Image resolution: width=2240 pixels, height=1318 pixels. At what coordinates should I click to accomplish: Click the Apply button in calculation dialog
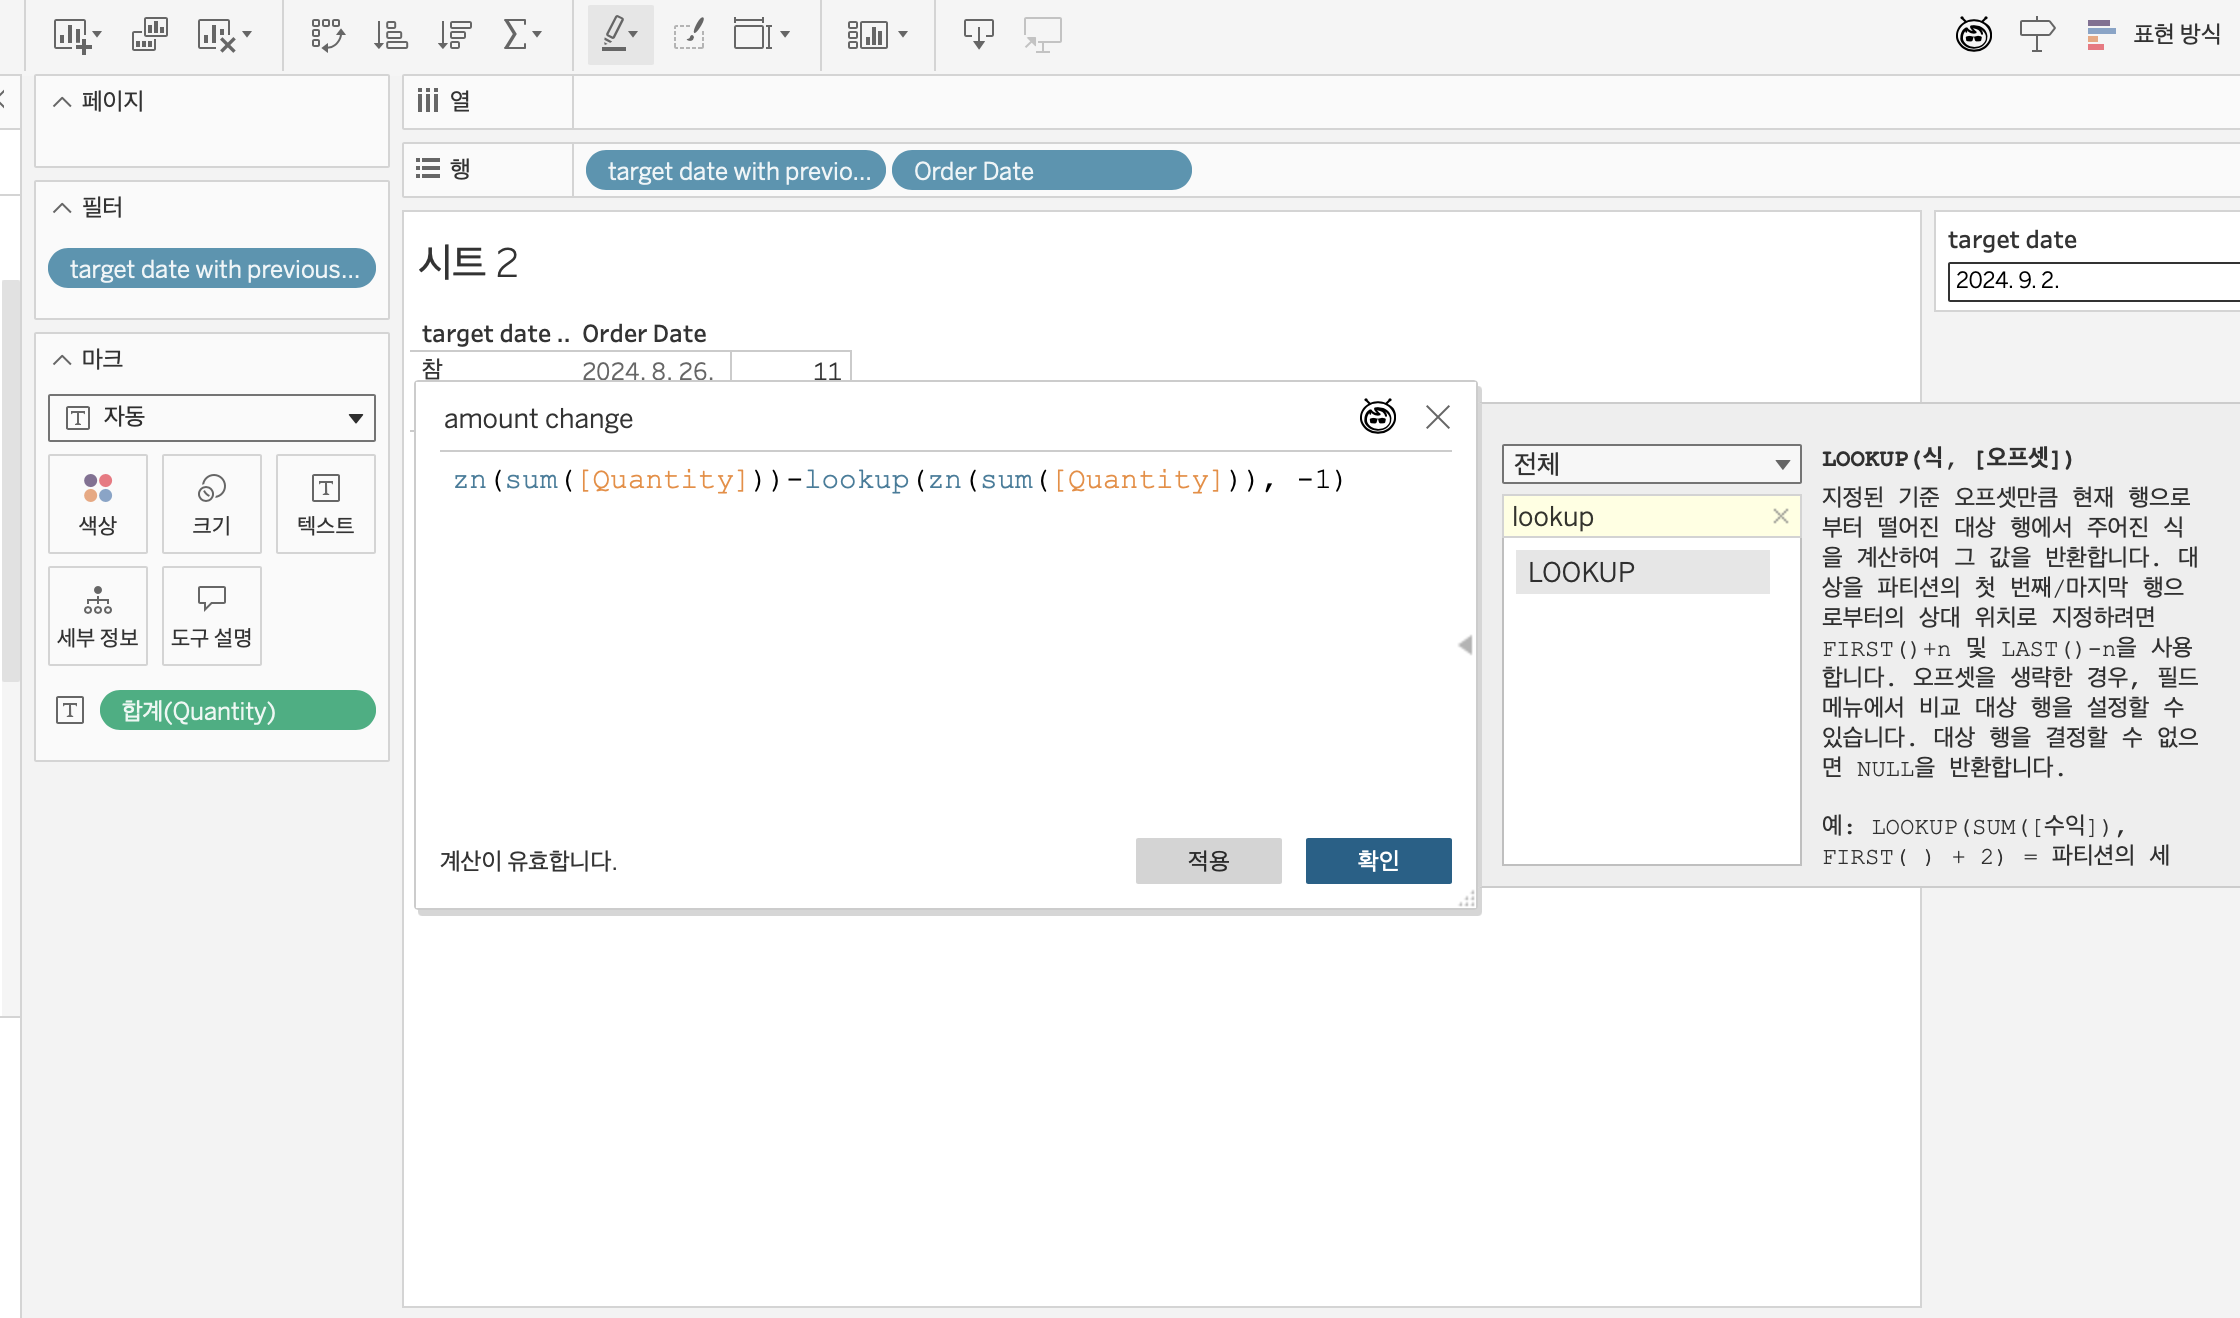(x=1208, y=860)
